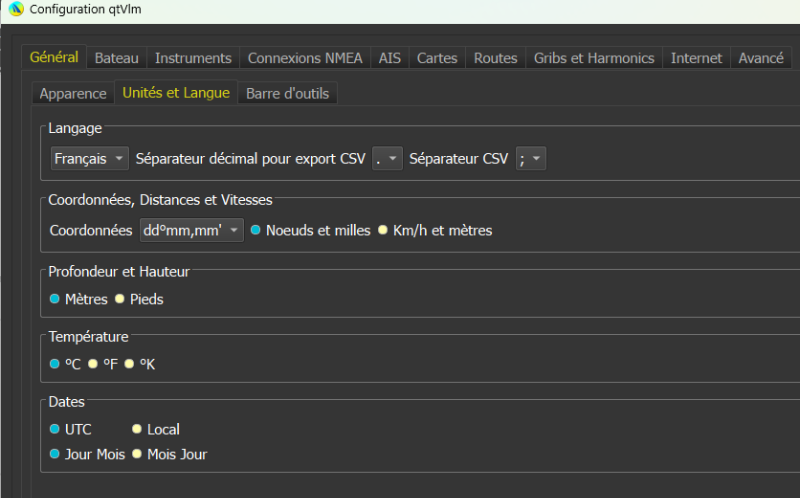Expand the Séparateur CSV dropdown
Viewport: 800px width, 498px height.
[531, 158]
